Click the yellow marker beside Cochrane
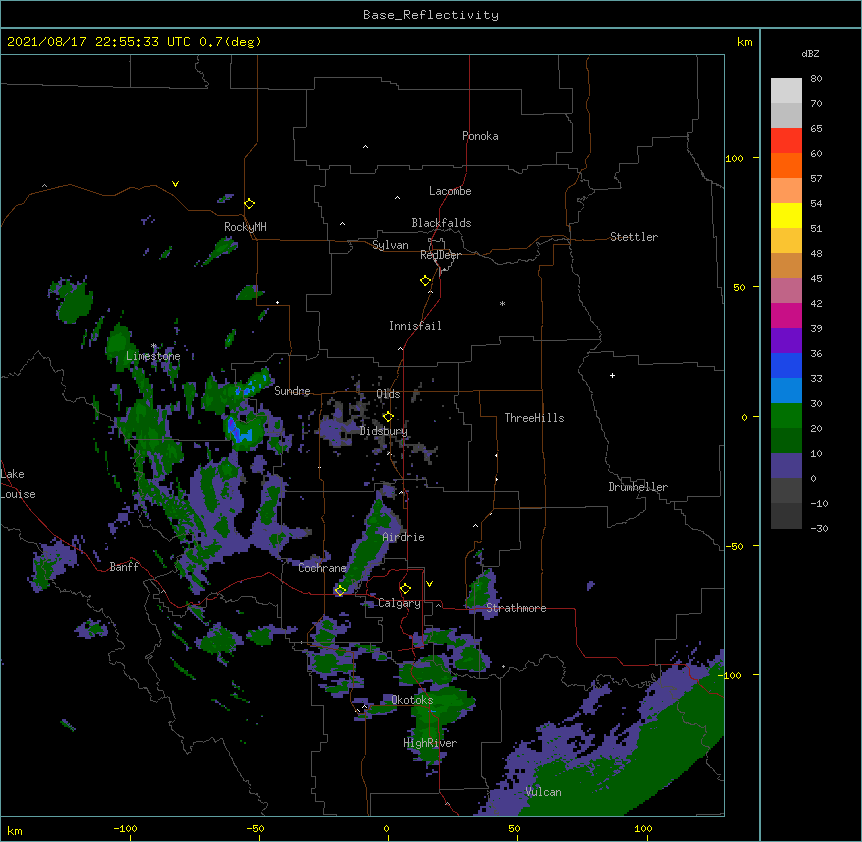 [340, 590]
